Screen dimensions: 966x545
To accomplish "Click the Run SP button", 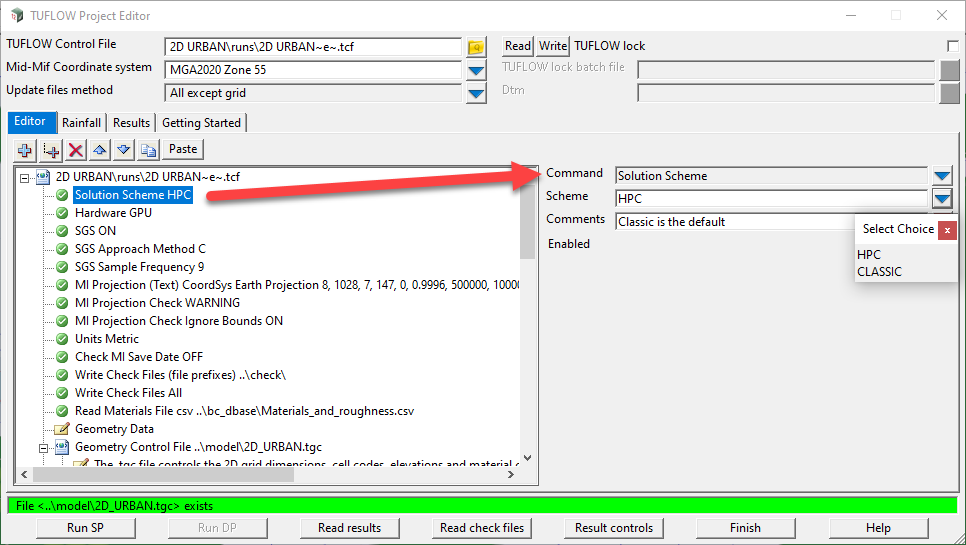I will 86,528.
